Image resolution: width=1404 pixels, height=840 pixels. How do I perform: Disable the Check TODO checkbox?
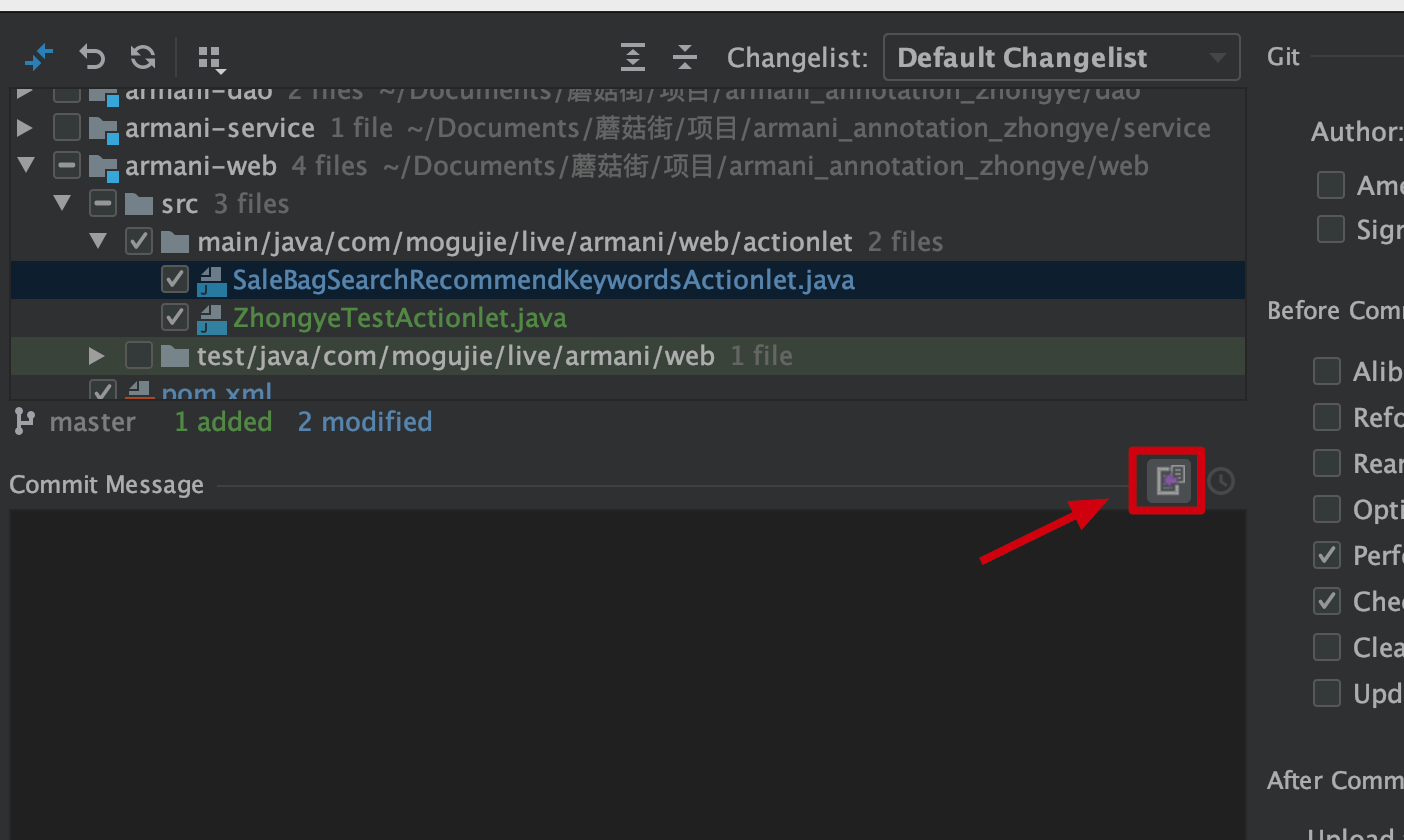point(1326,601)
